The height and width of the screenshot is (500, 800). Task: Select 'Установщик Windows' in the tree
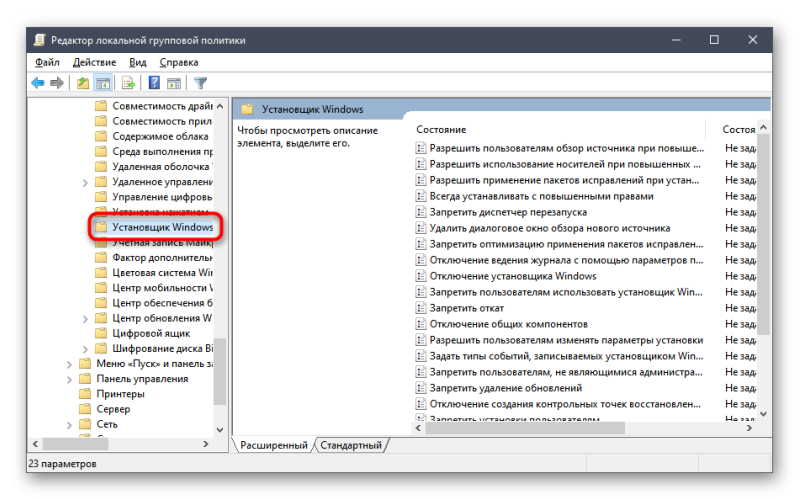162,227
